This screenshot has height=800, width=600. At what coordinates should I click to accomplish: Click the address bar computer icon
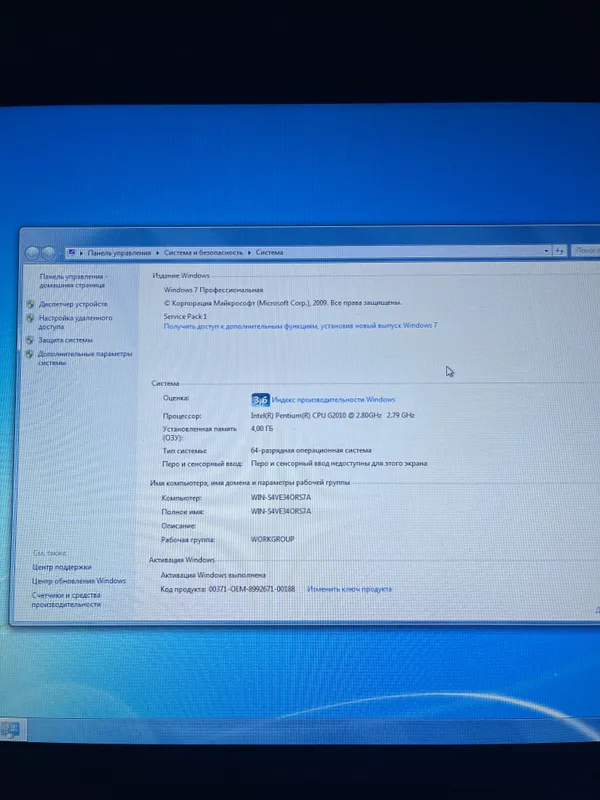(x=71, y=253)
